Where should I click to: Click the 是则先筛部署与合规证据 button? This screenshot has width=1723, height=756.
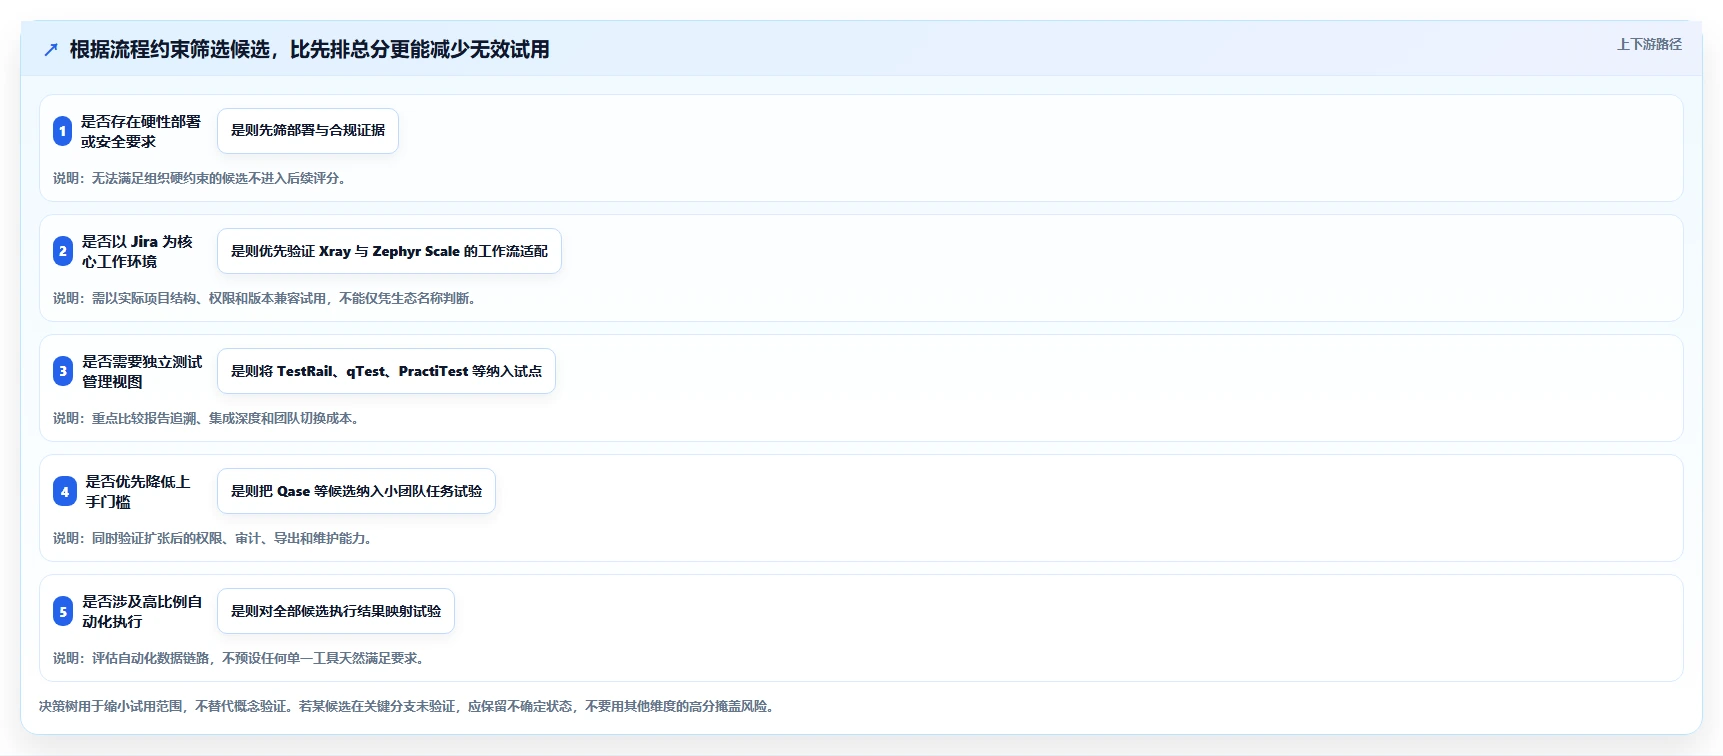[x=308, y=131]
